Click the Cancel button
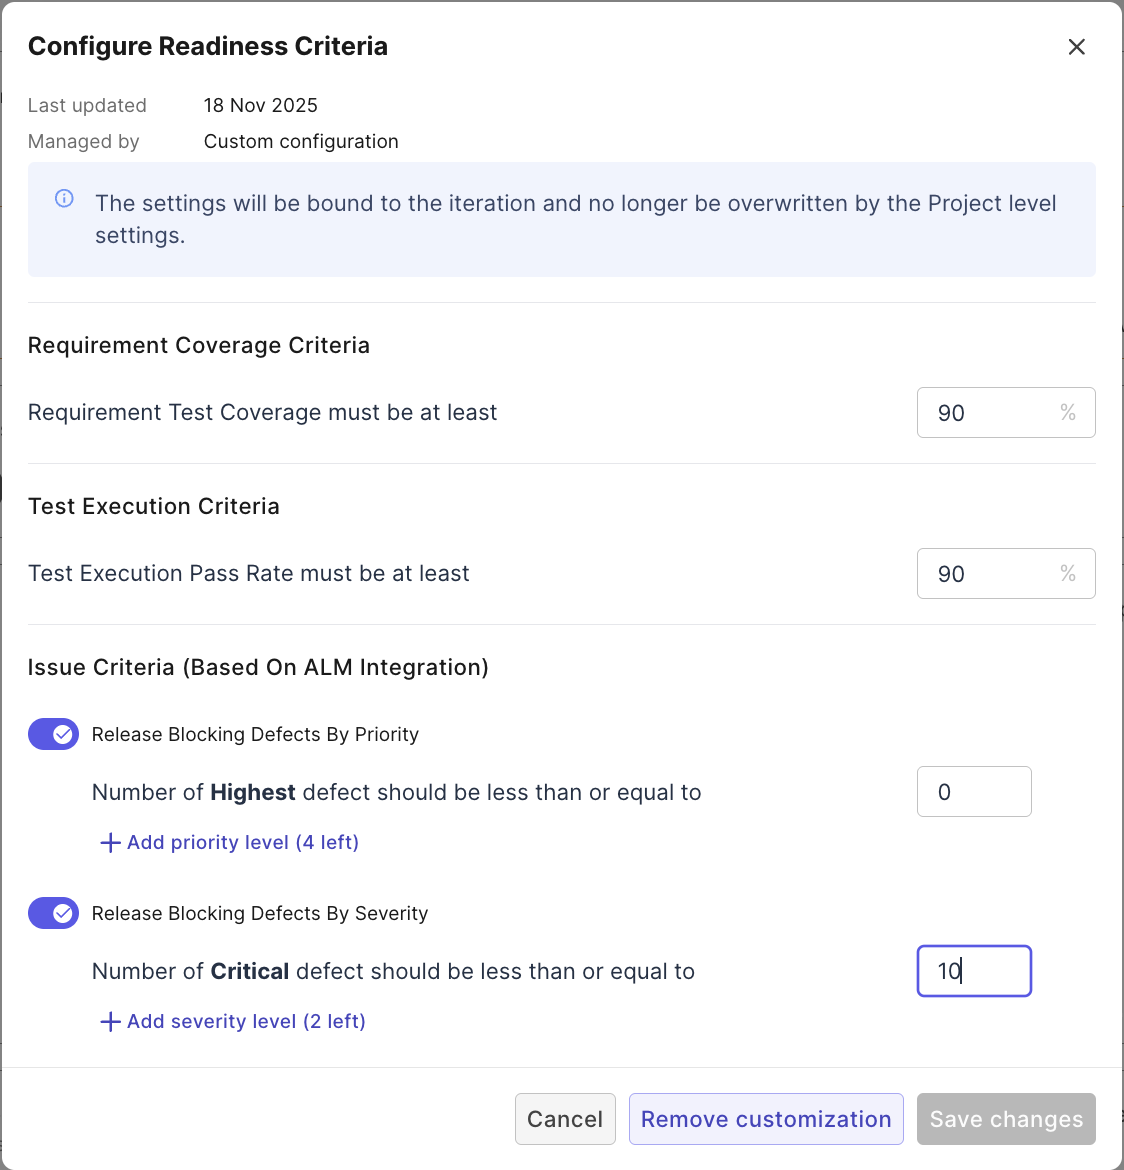This screenshot has width=1124, height=1170. click(x=565, y=1118)
